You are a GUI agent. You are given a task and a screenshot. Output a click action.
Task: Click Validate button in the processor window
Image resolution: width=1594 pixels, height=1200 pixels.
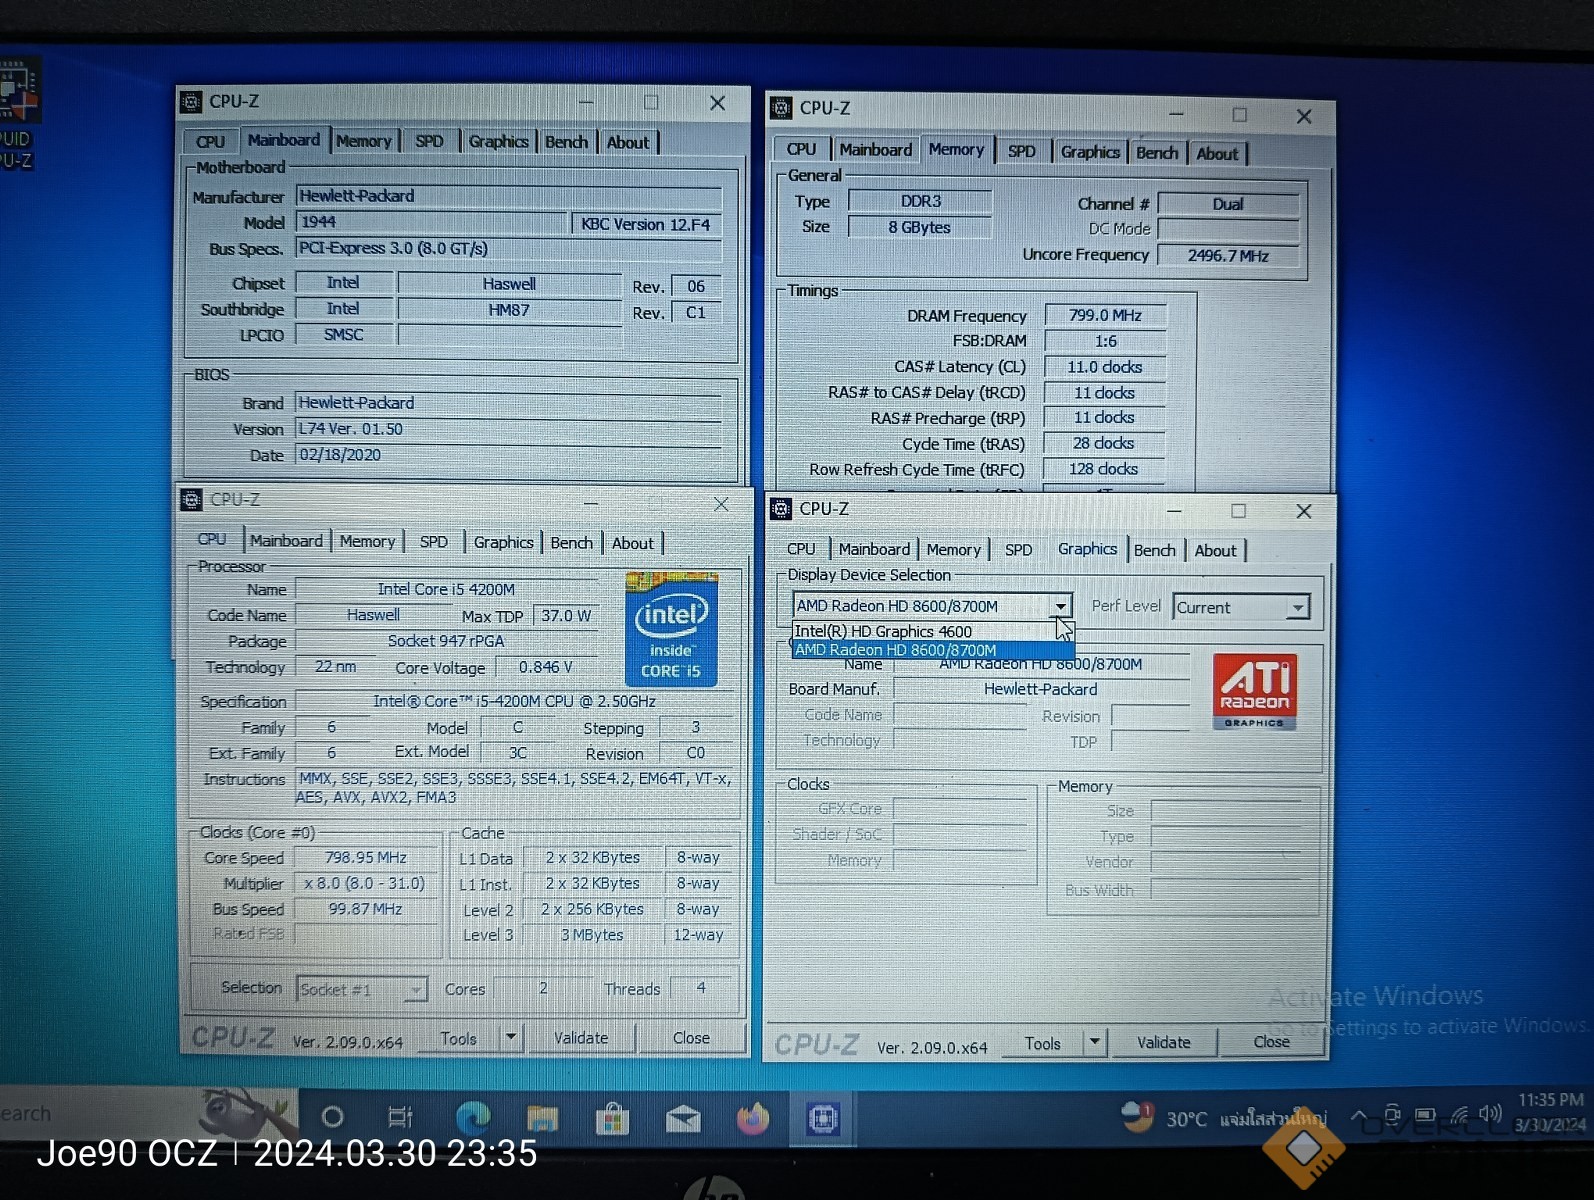(x=581, y=1038)
